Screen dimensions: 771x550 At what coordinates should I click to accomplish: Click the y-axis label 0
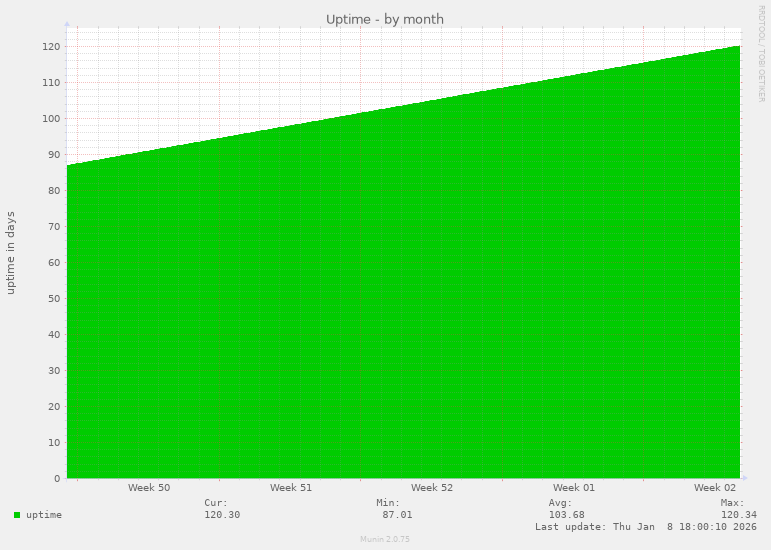coord(57,478)
